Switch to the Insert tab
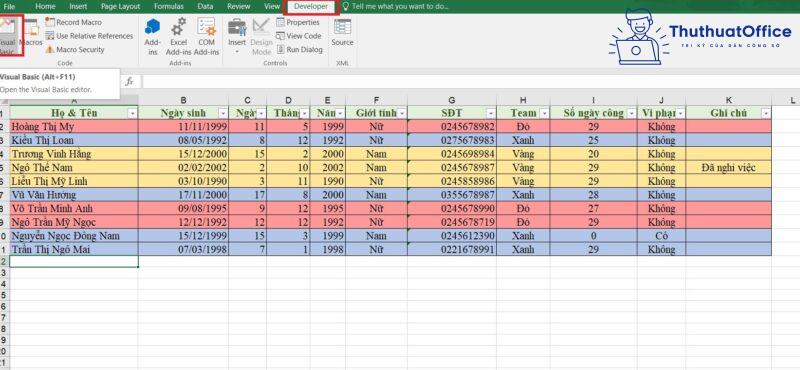Viewport: 800px width, 370px height. click(78, 6)
